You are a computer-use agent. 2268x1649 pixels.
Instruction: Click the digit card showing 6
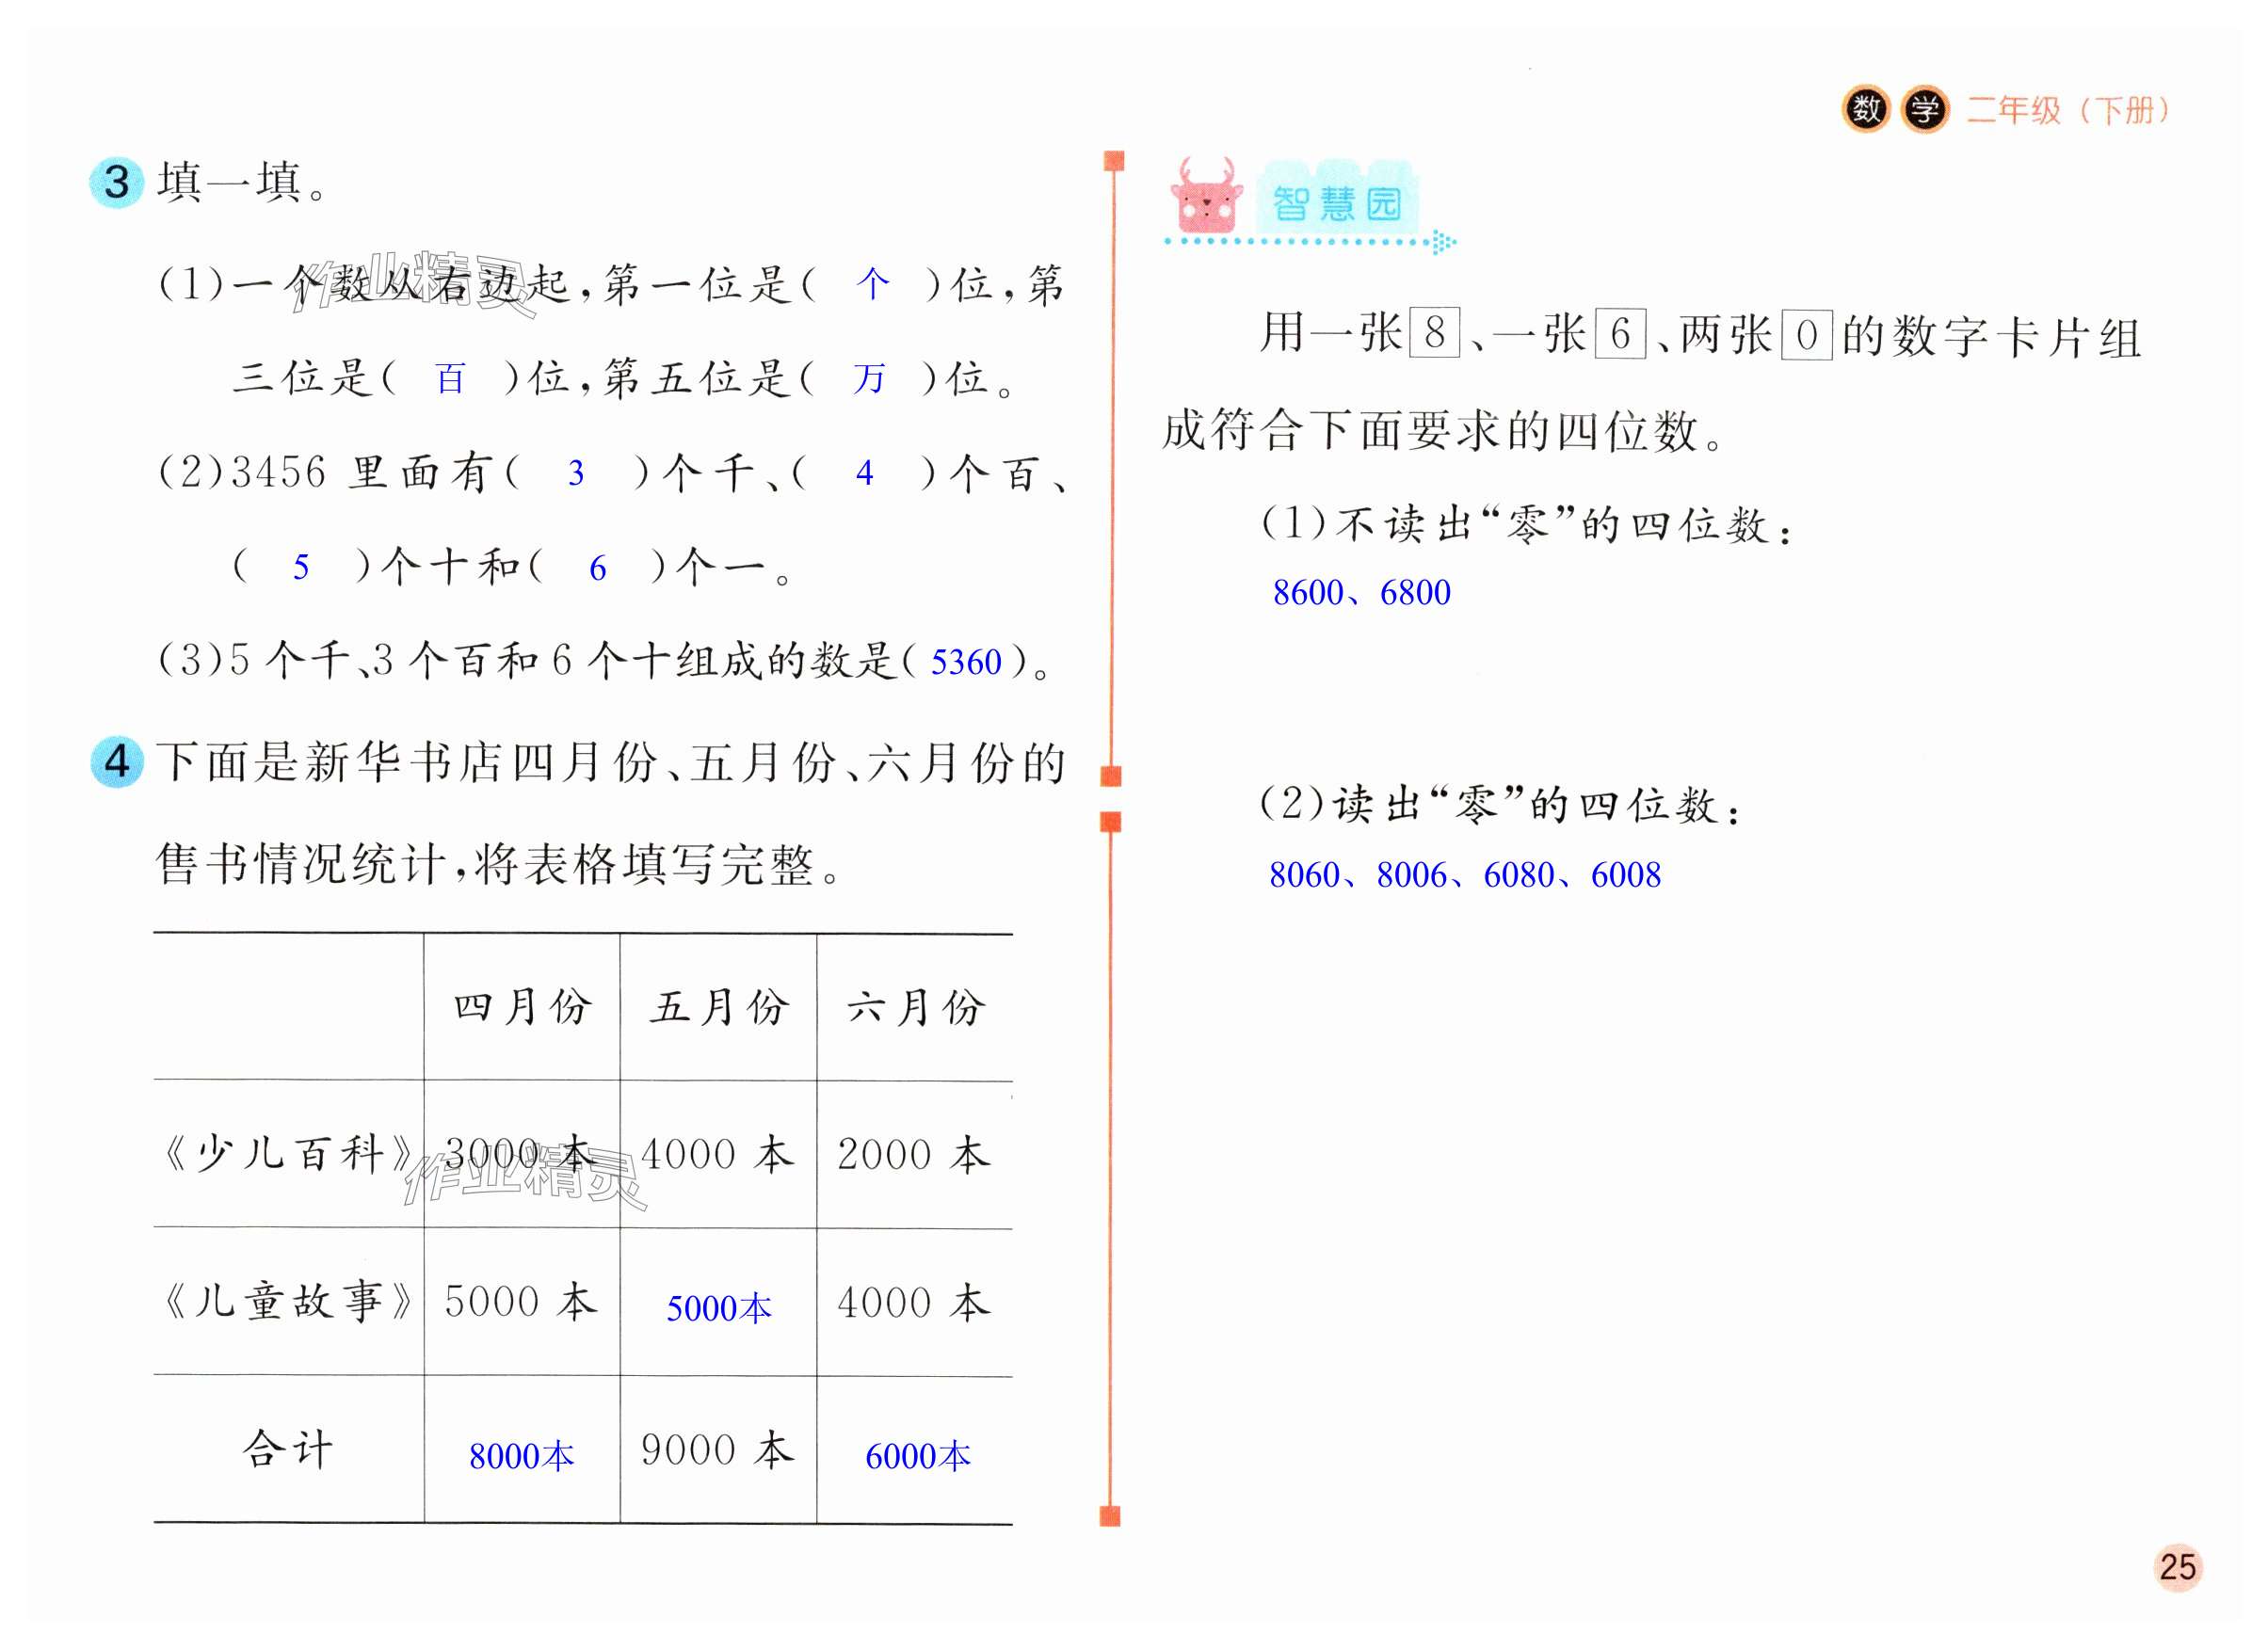(x=1620, y=333)
